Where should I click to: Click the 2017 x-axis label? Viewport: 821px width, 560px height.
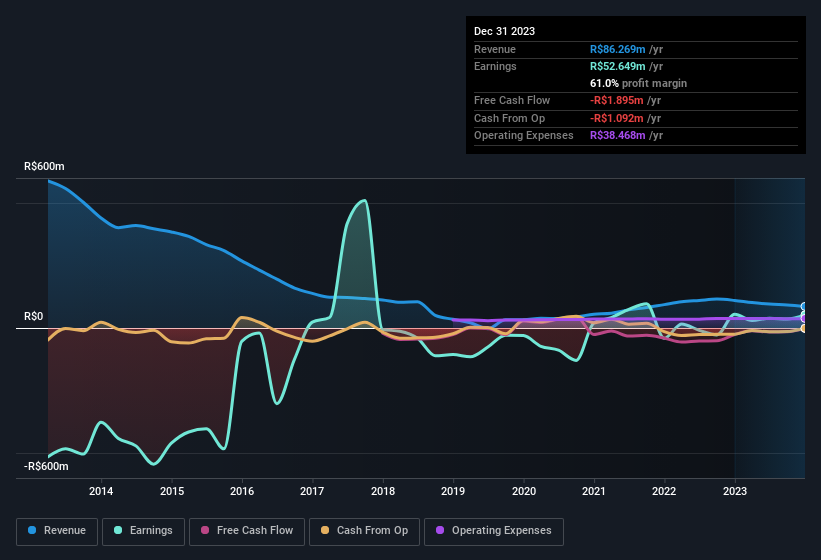click(312, 491)
